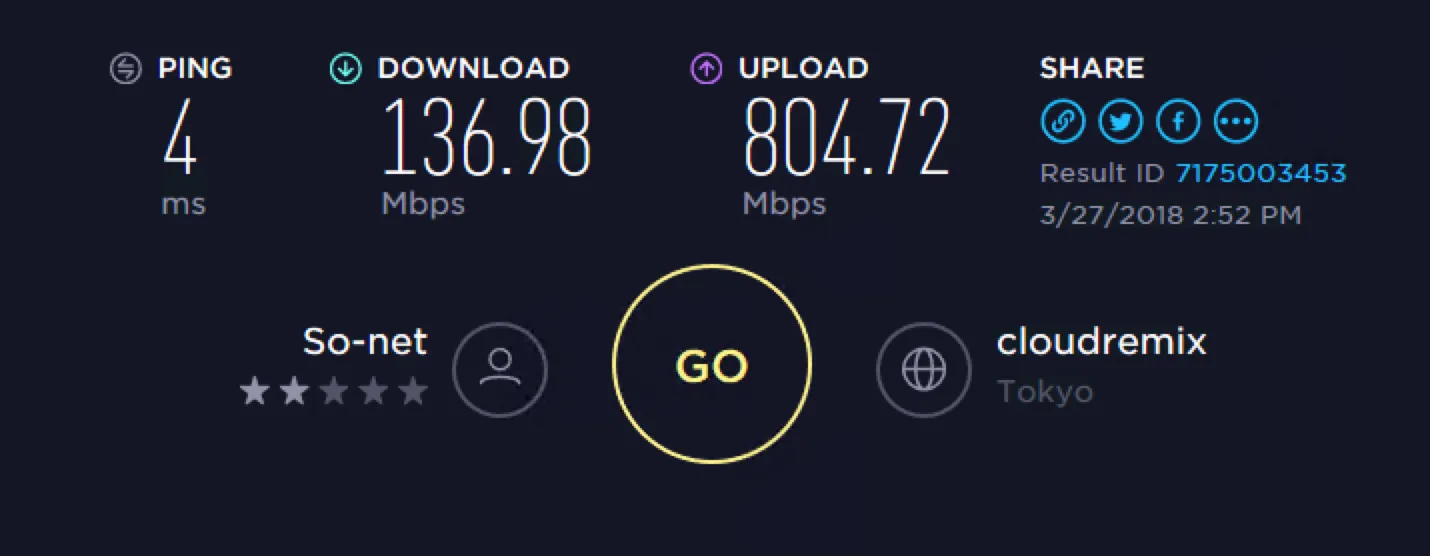Copy result link via chain icon
The height and width of the screenshot is (556, 1430).
[x=1062, y=122]
